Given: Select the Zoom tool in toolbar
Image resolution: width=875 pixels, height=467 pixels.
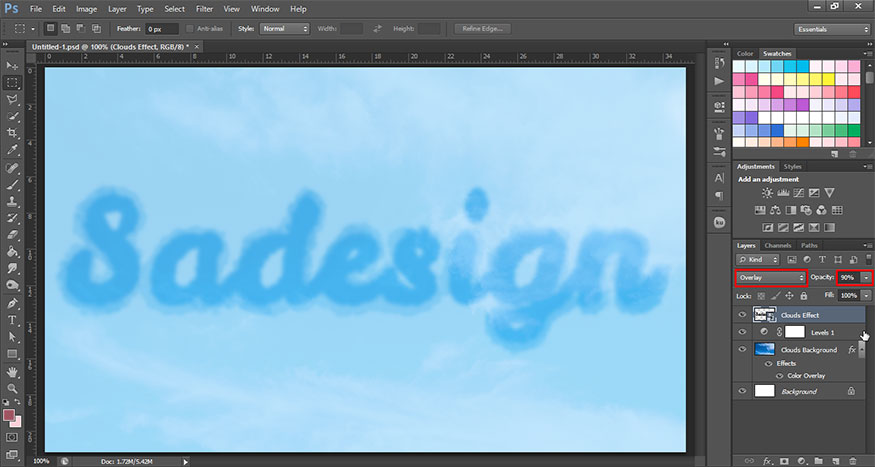Looking at the screenshot, I should click(x=14, y=387).
